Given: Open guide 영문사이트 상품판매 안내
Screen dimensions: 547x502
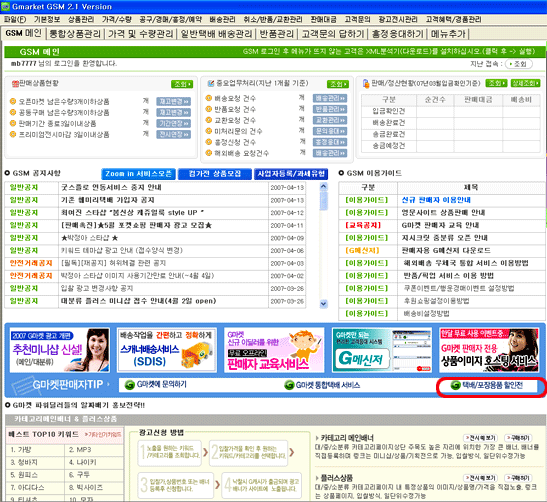Looking at the screenshot, I should [x=443, y=213].
